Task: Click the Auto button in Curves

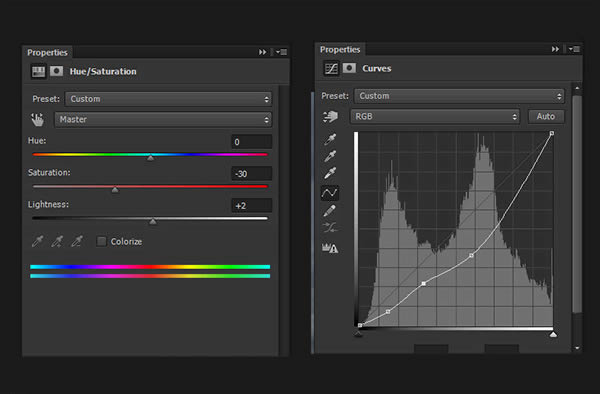Action: (x=546, y=117)
